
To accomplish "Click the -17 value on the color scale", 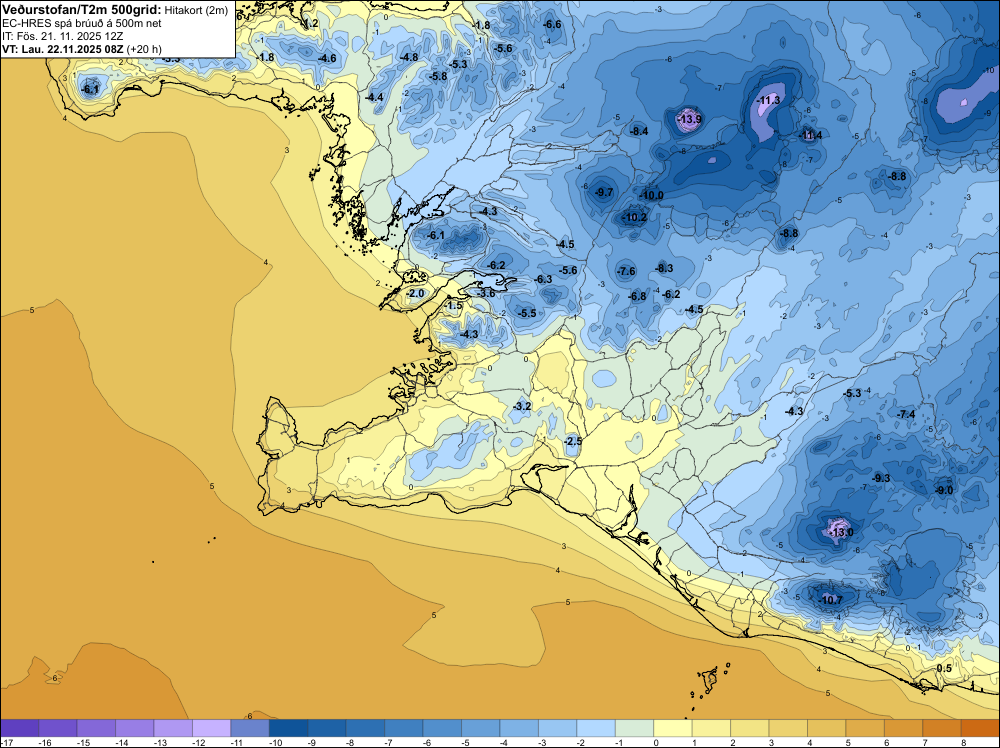I will 6,742.
